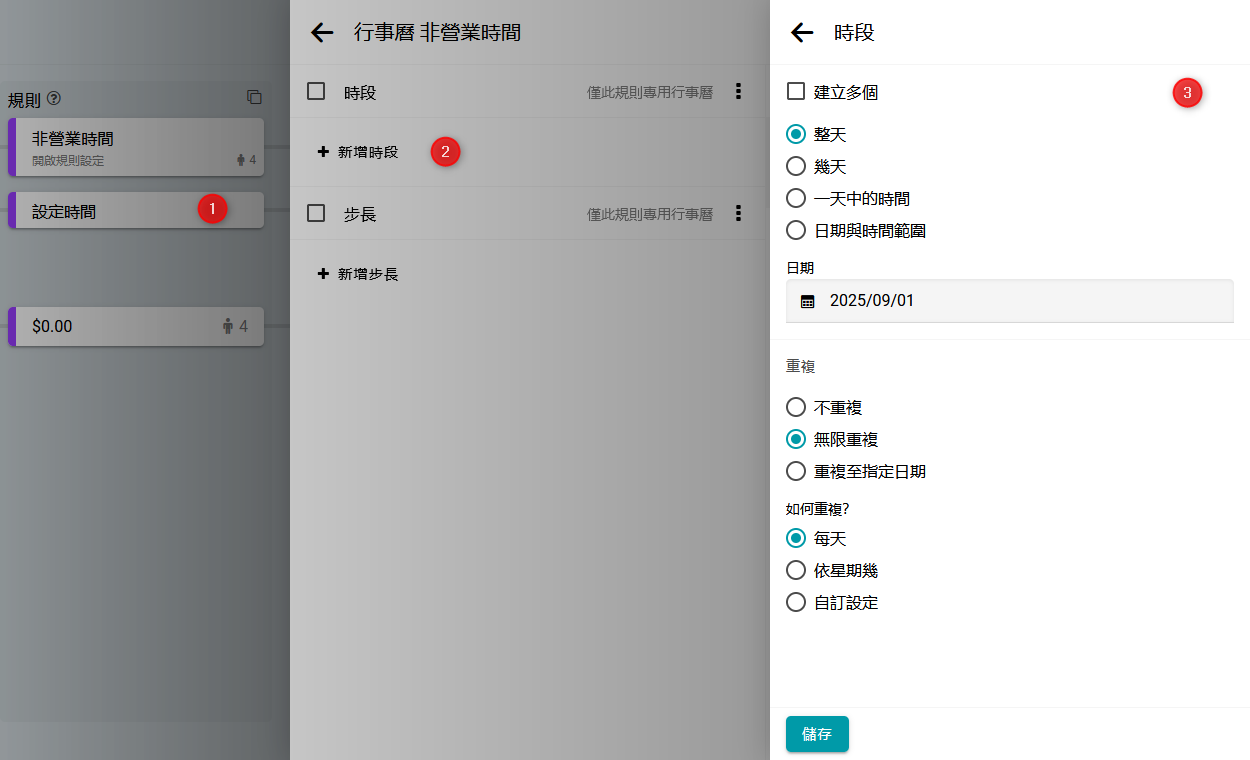Image resolution: width=1250 pixels, height=760 pixels.
Task: Click back arrow in 時段 panel header
Action: [802, 33]
